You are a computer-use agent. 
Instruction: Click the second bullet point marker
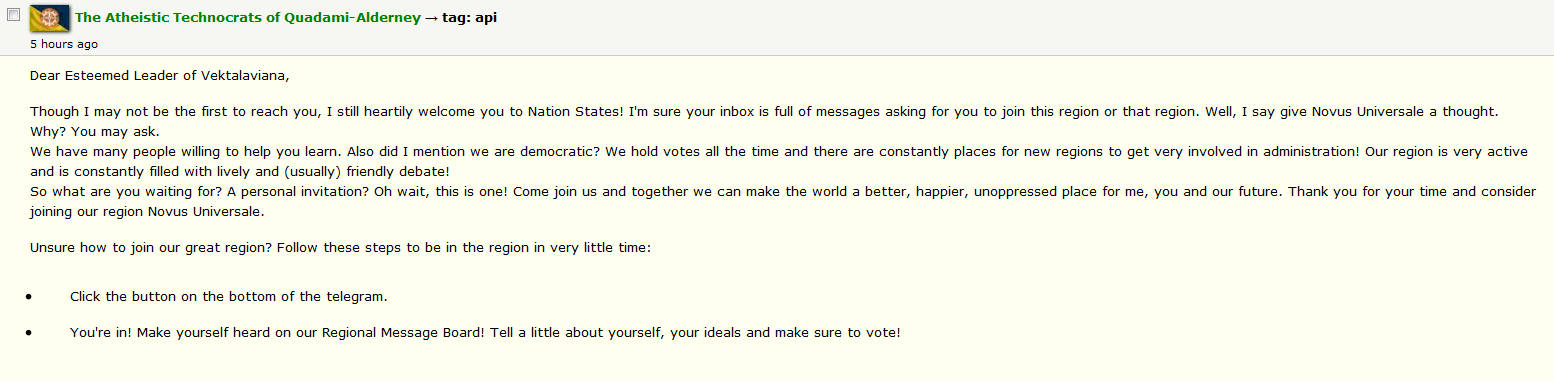pos(30,332)
